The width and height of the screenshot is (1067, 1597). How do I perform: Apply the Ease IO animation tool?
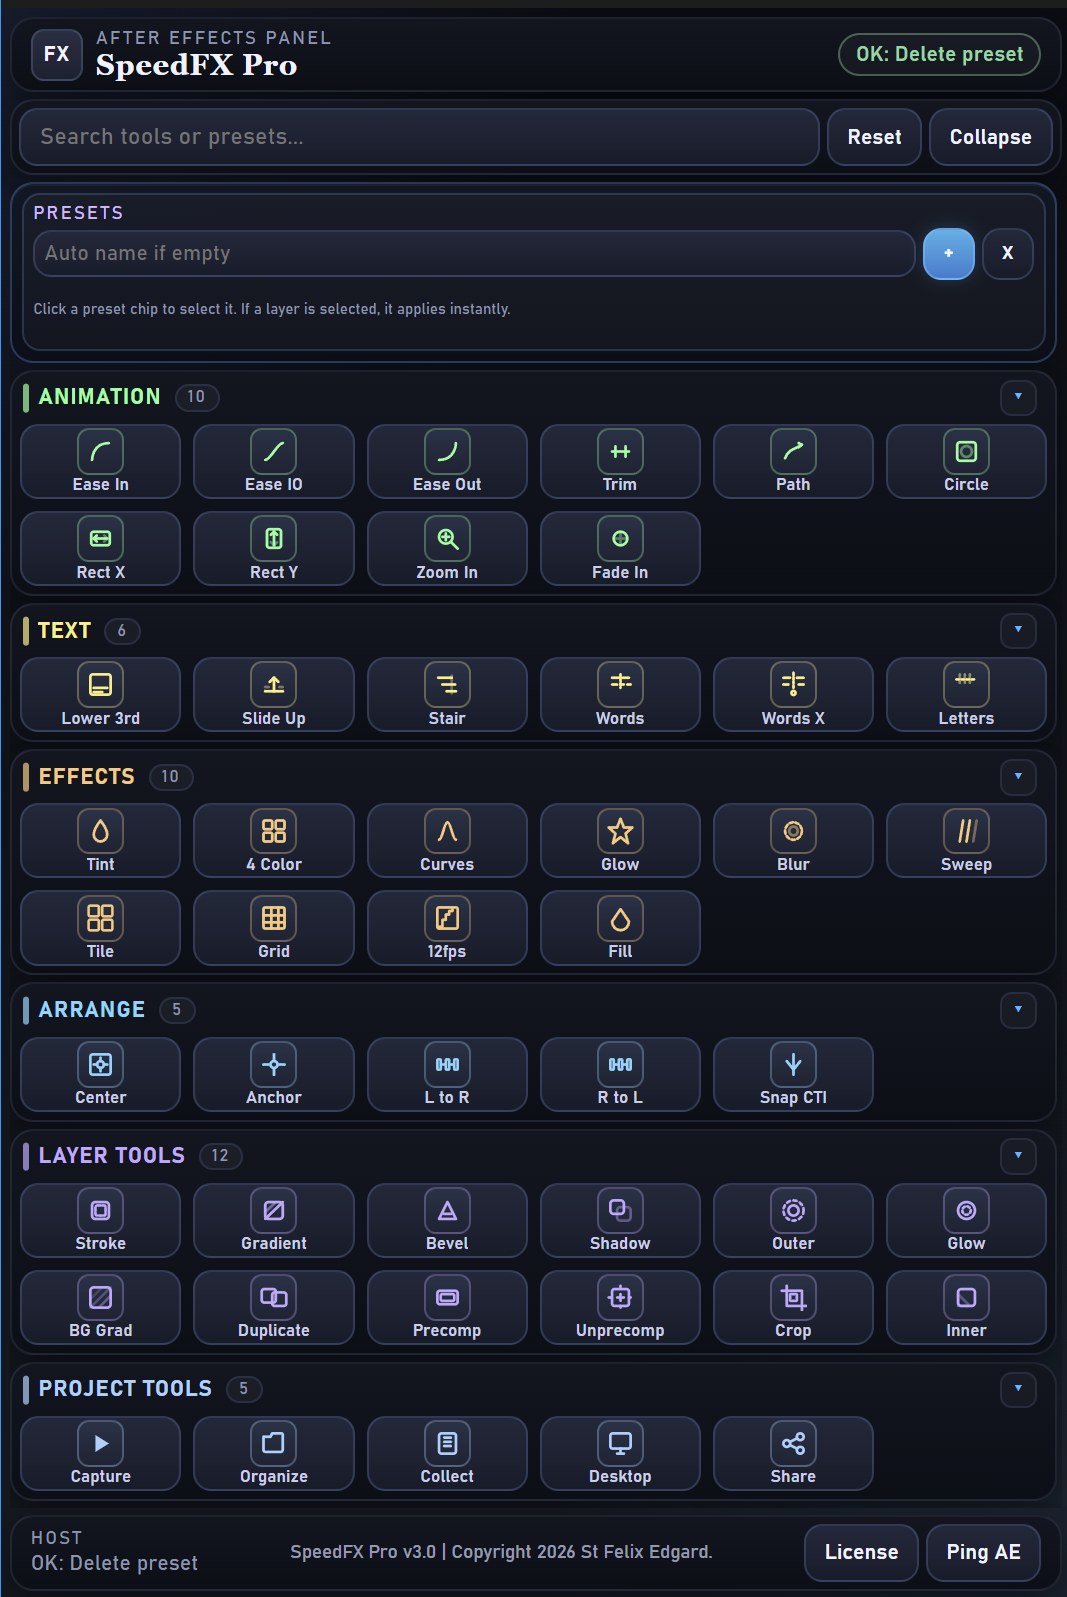[273, 461]
